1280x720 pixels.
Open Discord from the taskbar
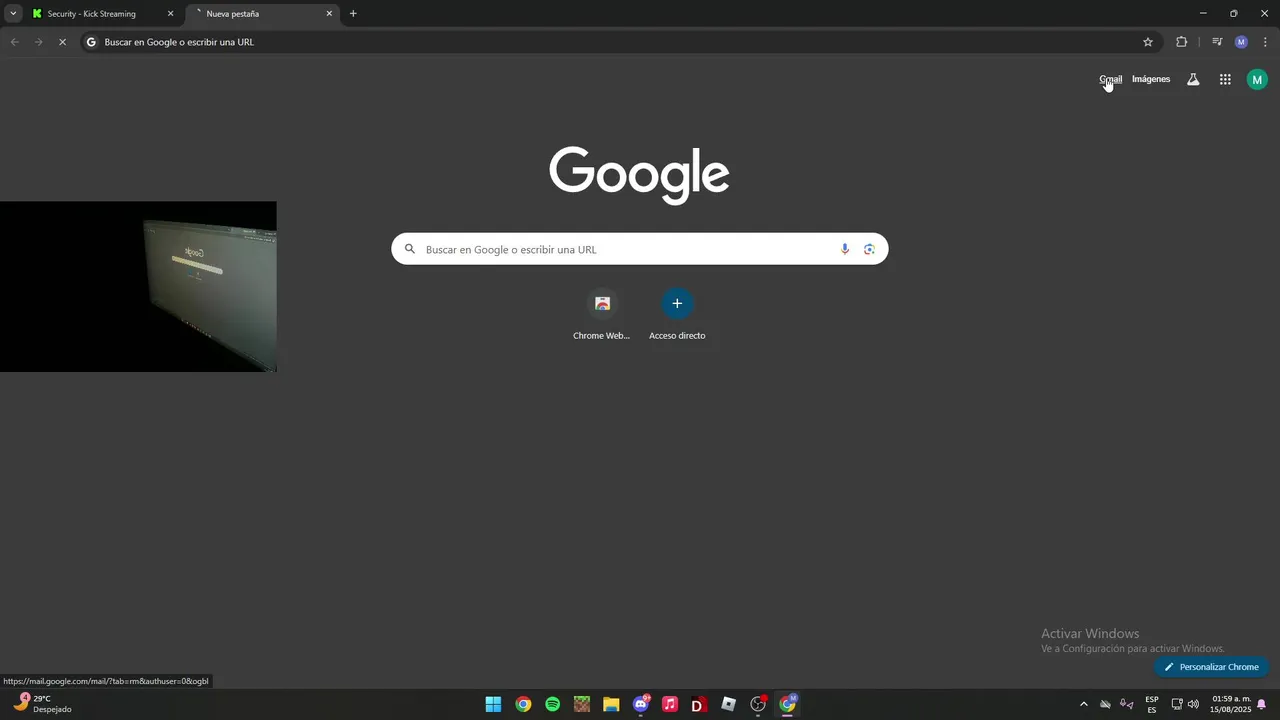[x=641, y=704]
